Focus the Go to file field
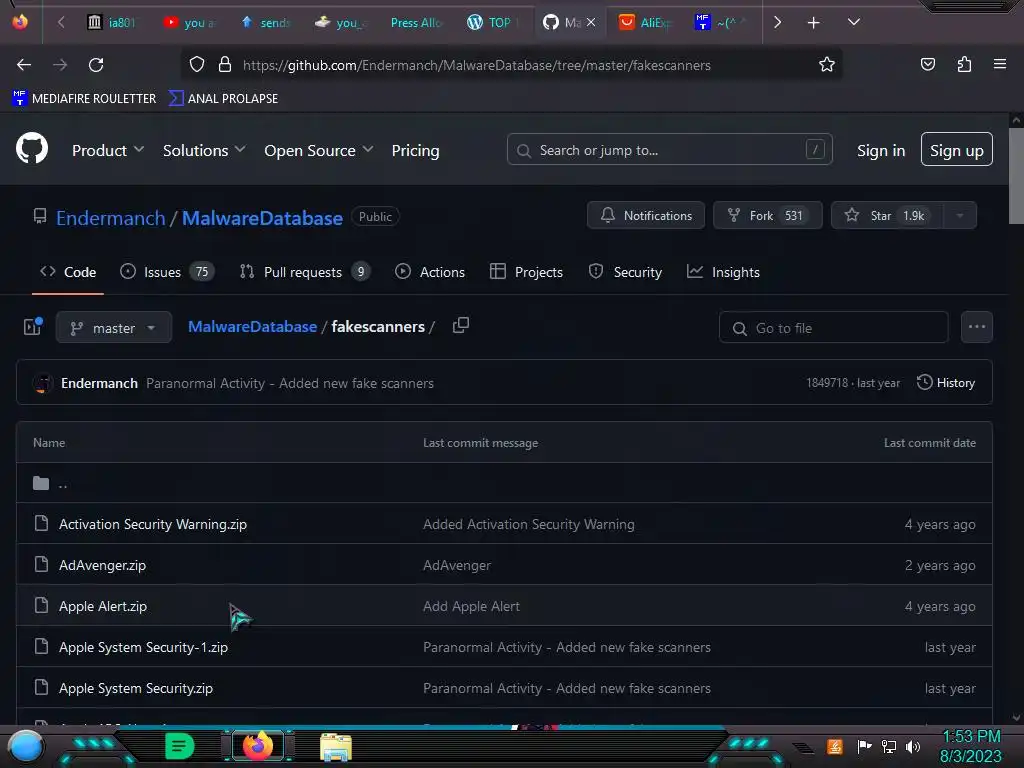Screen dimensions: 1024x768 coord(833,327)
